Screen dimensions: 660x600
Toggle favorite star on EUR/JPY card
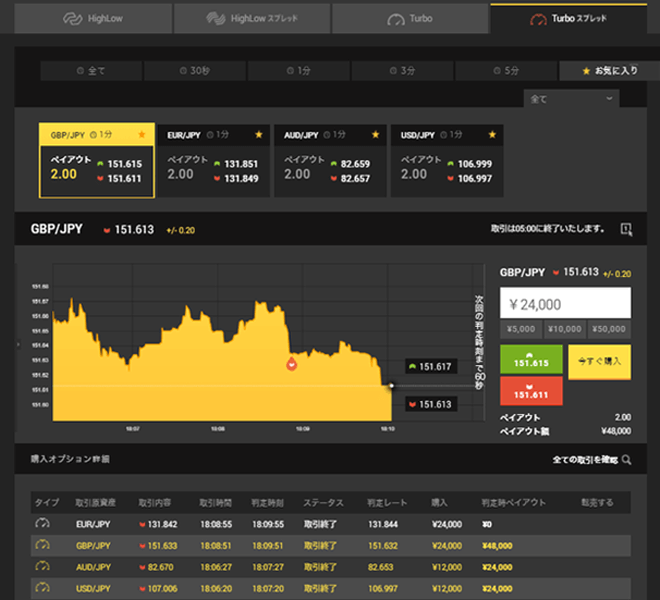coord(258,134)
